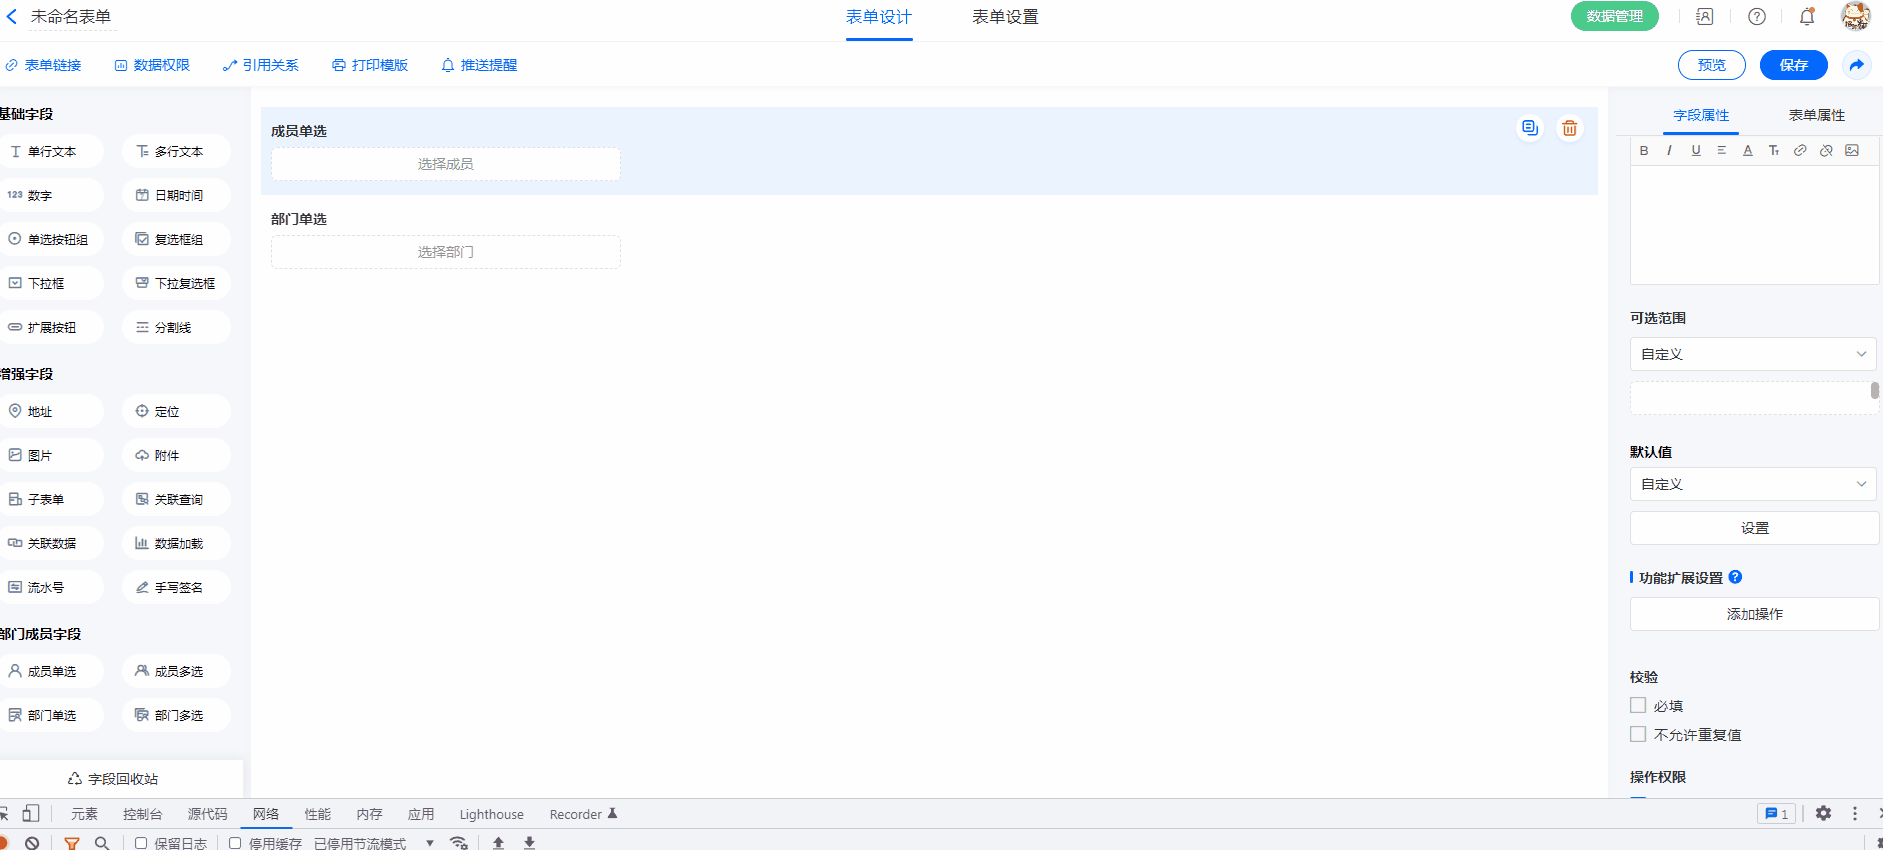Viewport: 1883px width, 850px height.
Task: Expand the 默认值 dropdown
Action: [1753, 484]
